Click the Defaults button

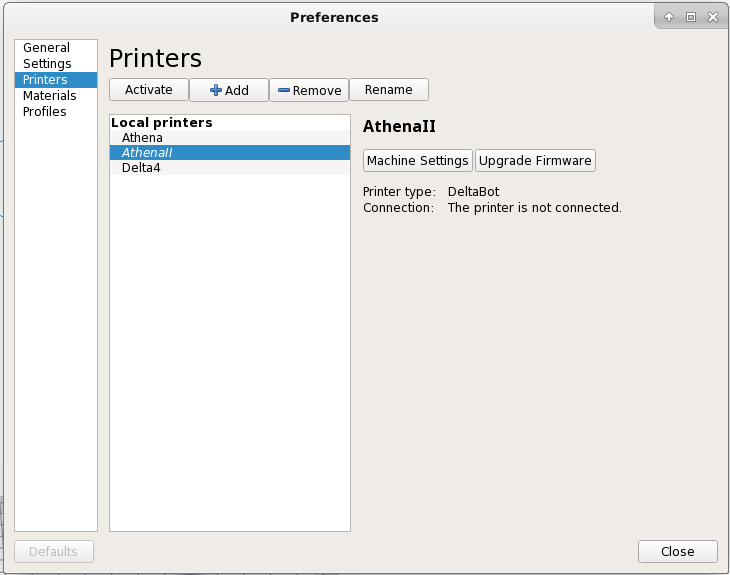(53, 552)
